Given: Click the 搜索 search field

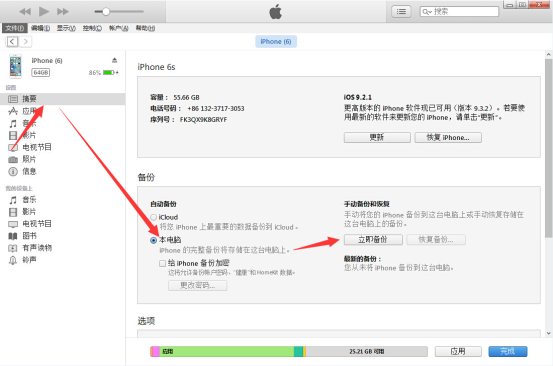Looking at the screenshot, I should pos(459,12).
